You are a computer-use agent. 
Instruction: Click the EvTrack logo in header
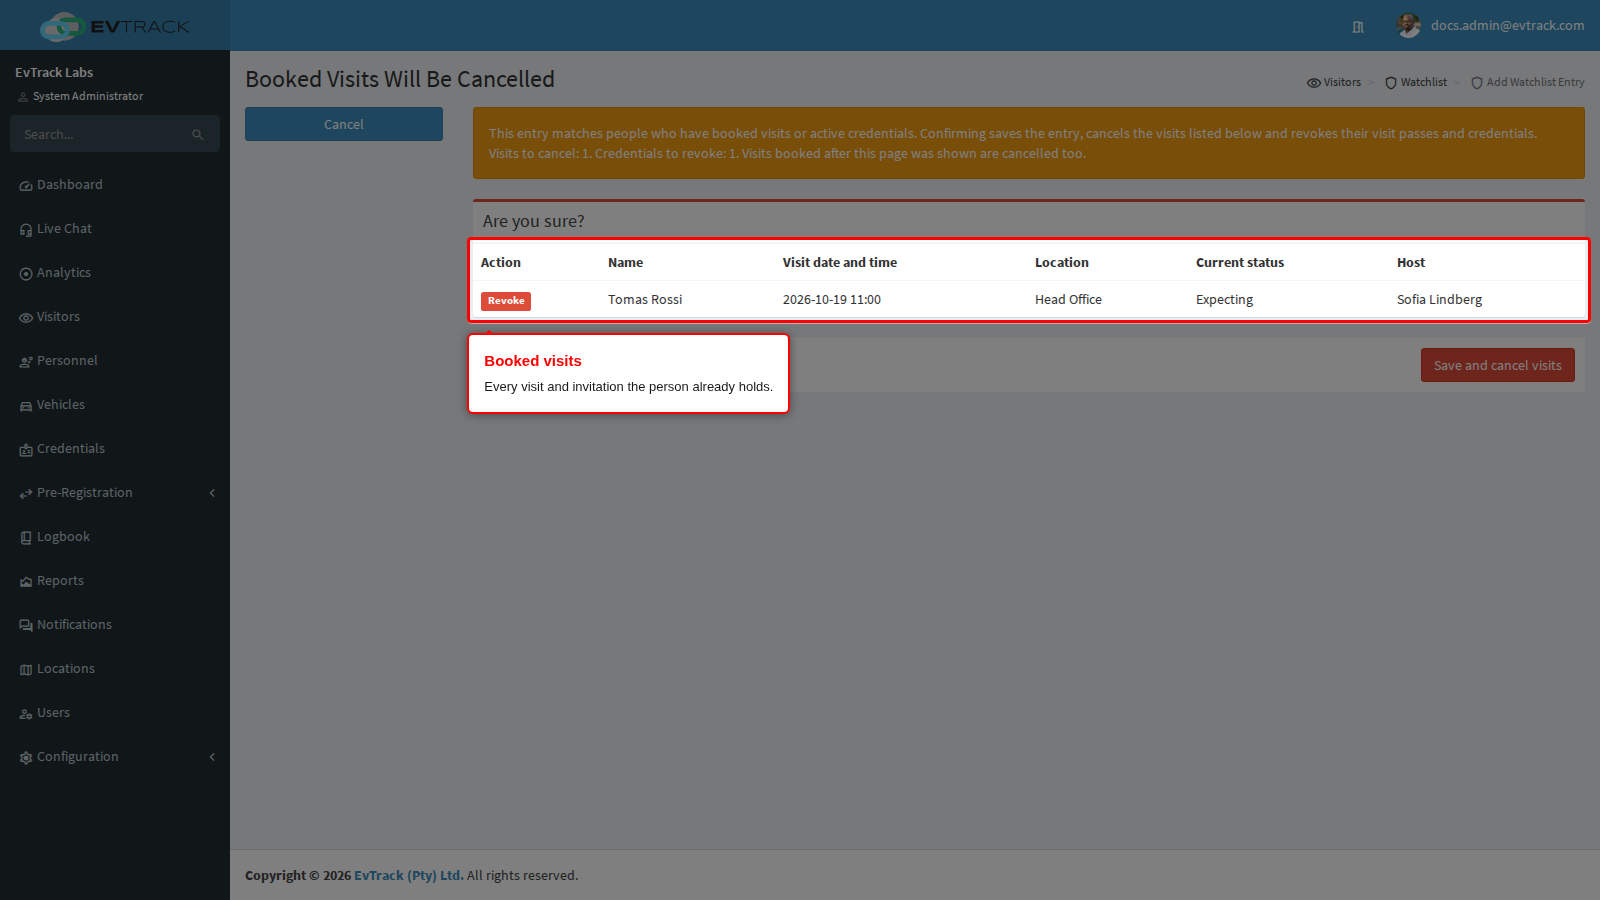tap(115, 26)
